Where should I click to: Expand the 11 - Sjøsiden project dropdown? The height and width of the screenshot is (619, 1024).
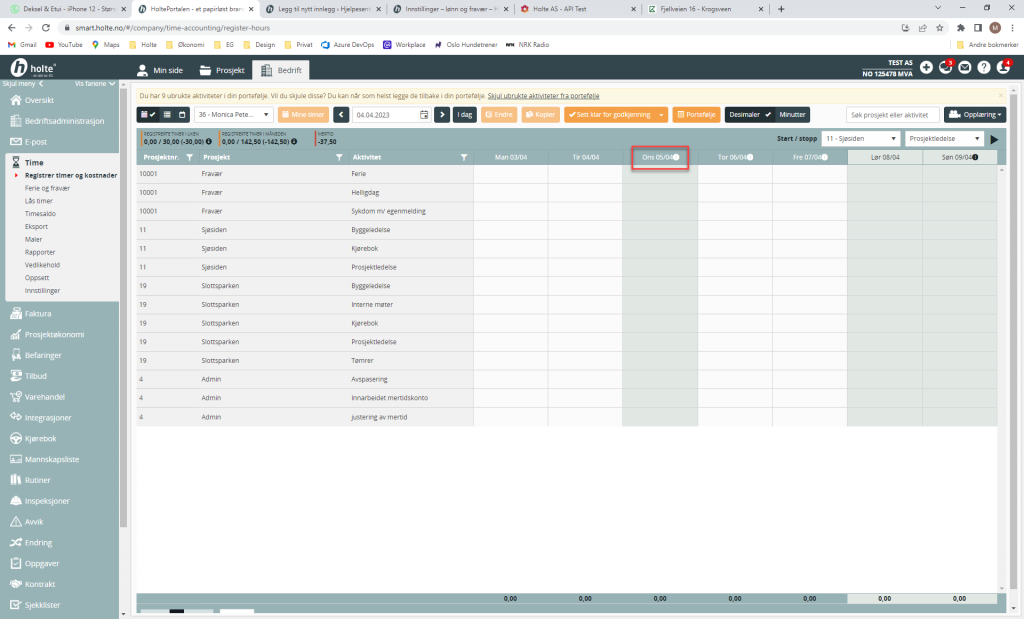click(859, 139)
